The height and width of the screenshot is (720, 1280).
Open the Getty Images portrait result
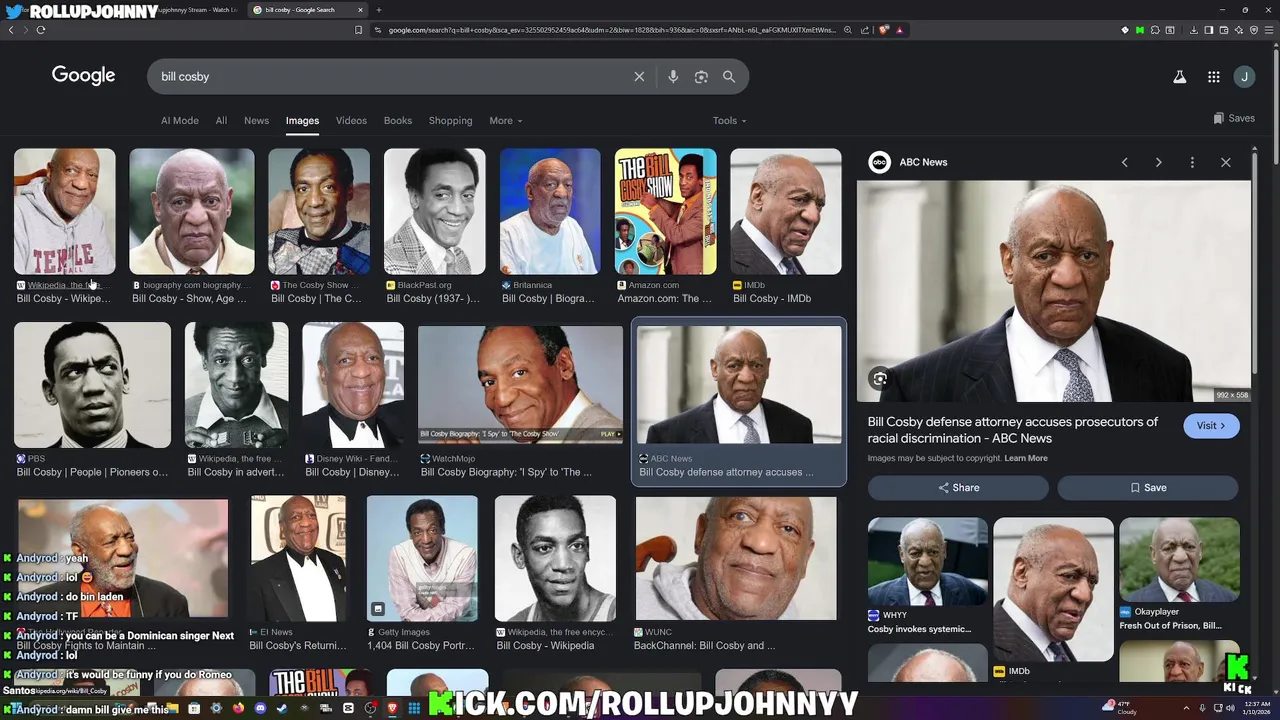422,558
